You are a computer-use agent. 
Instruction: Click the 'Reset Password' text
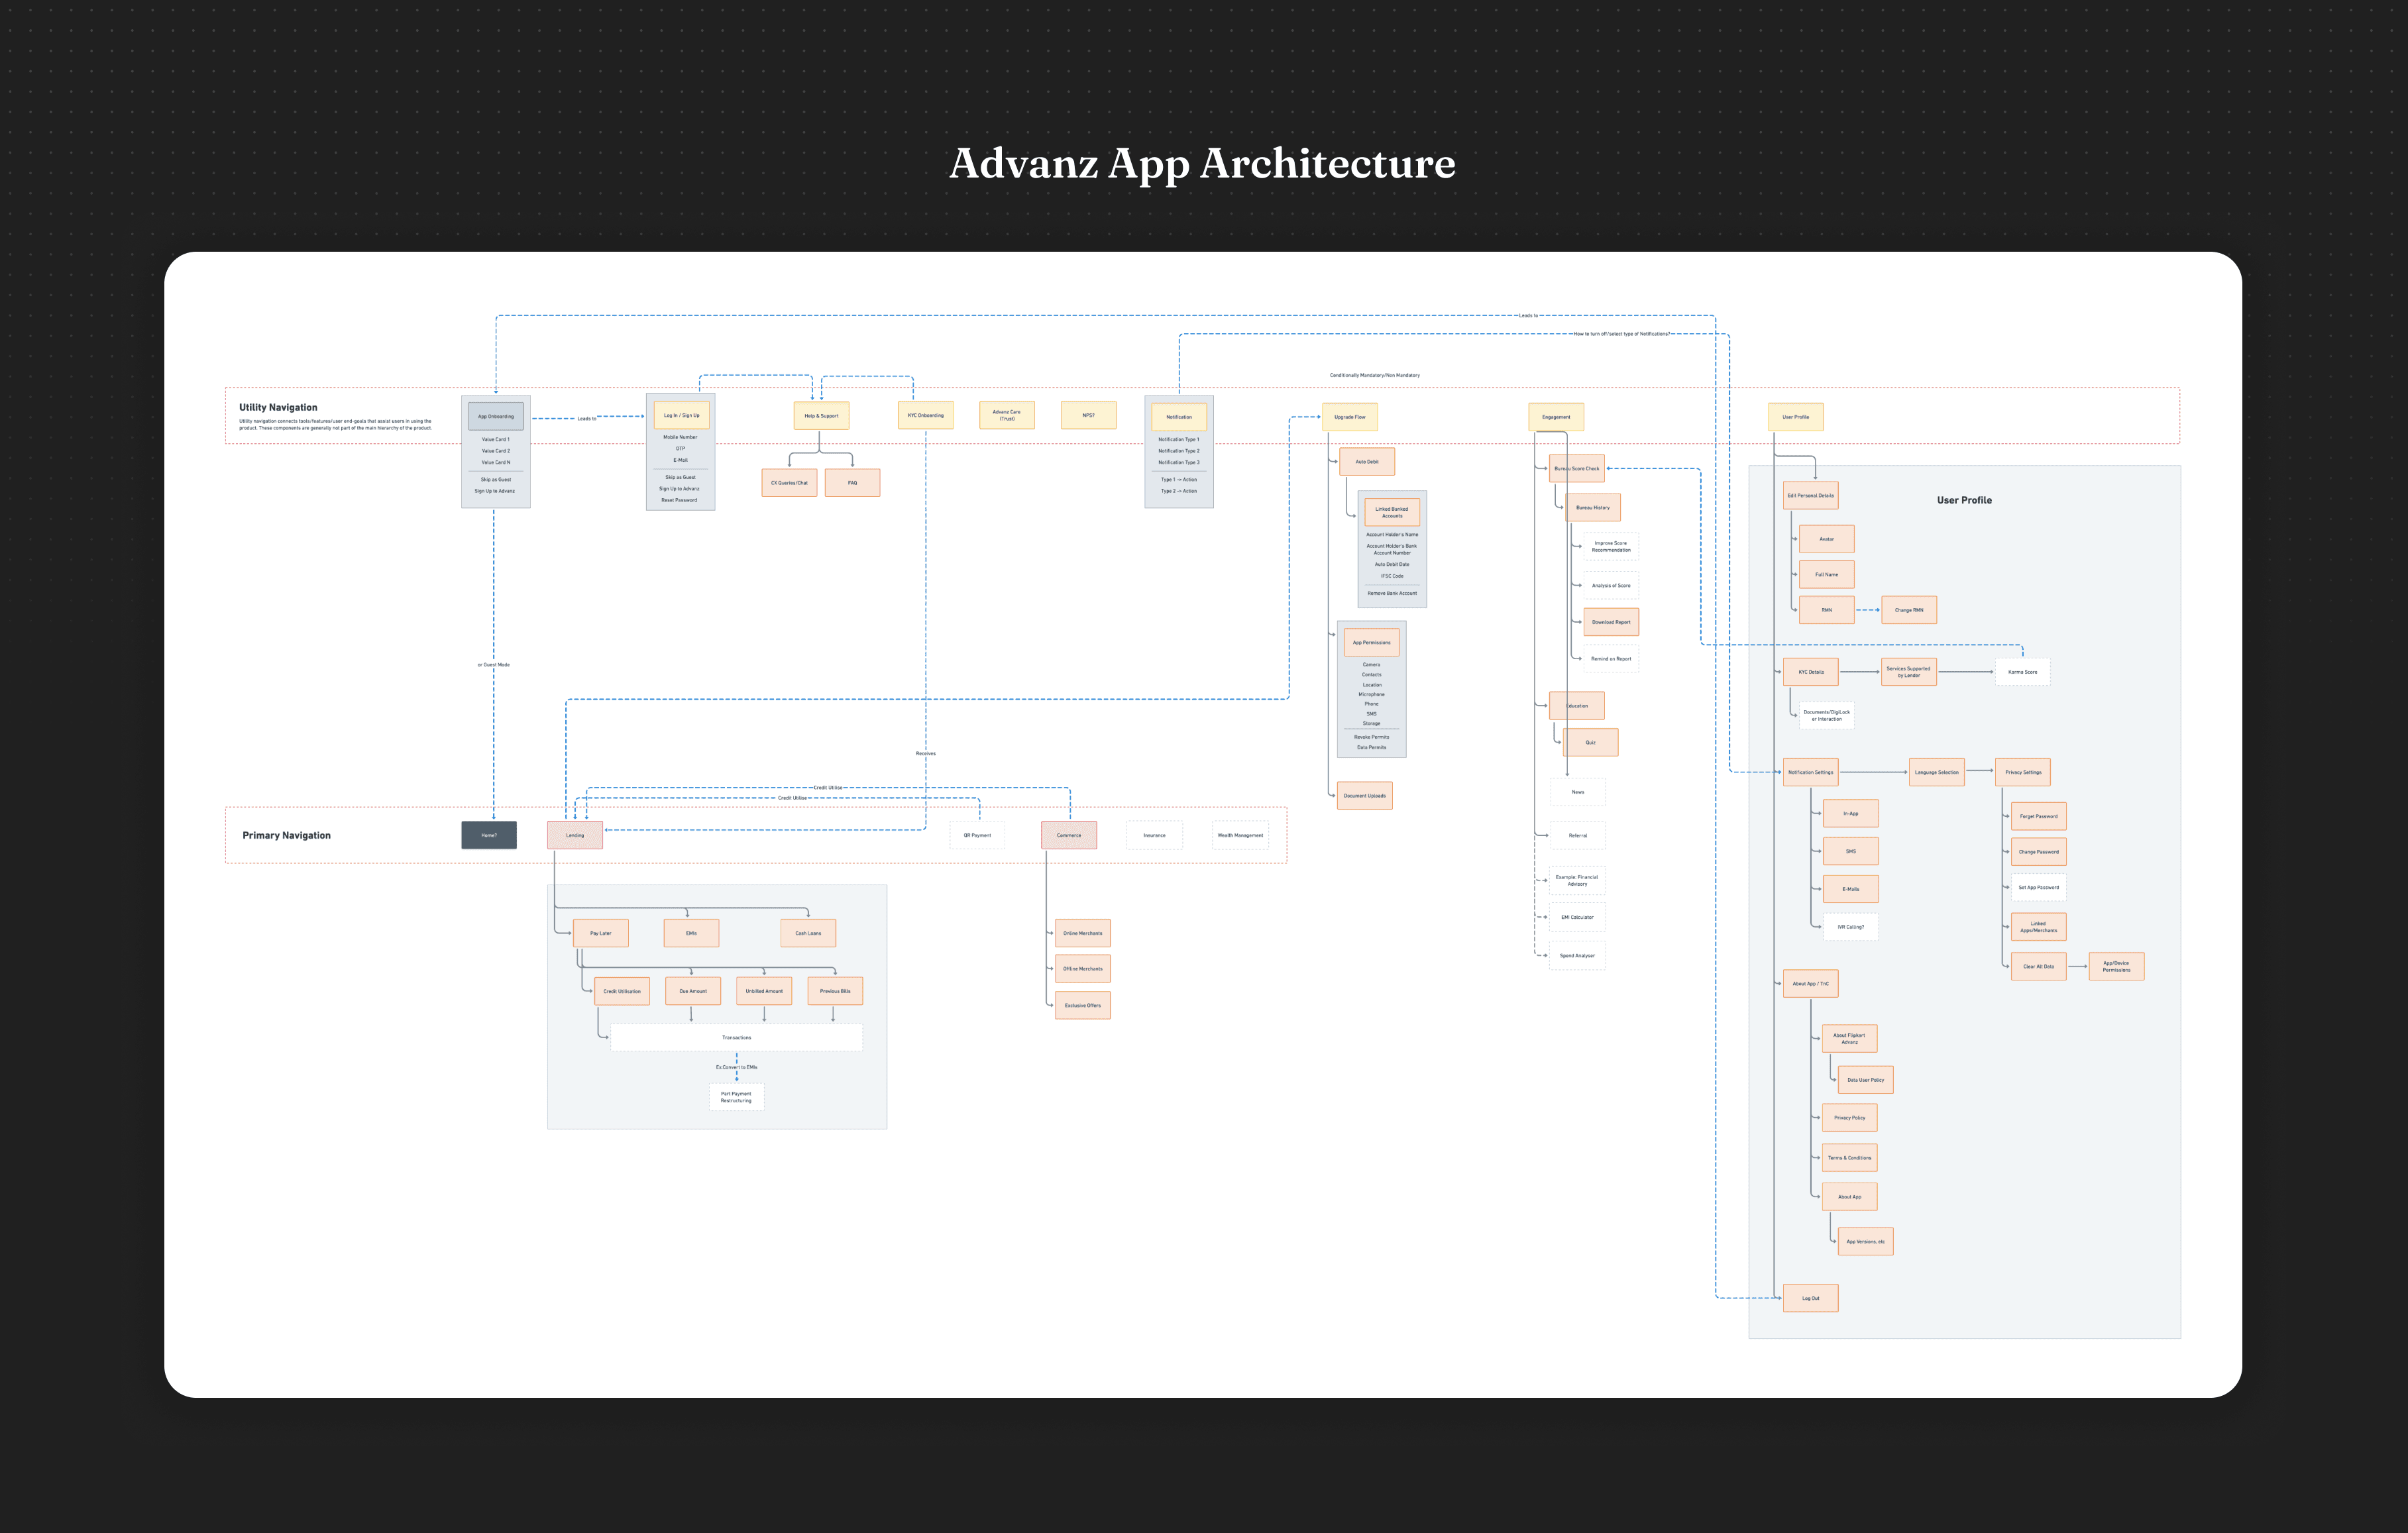pos(679,500)
